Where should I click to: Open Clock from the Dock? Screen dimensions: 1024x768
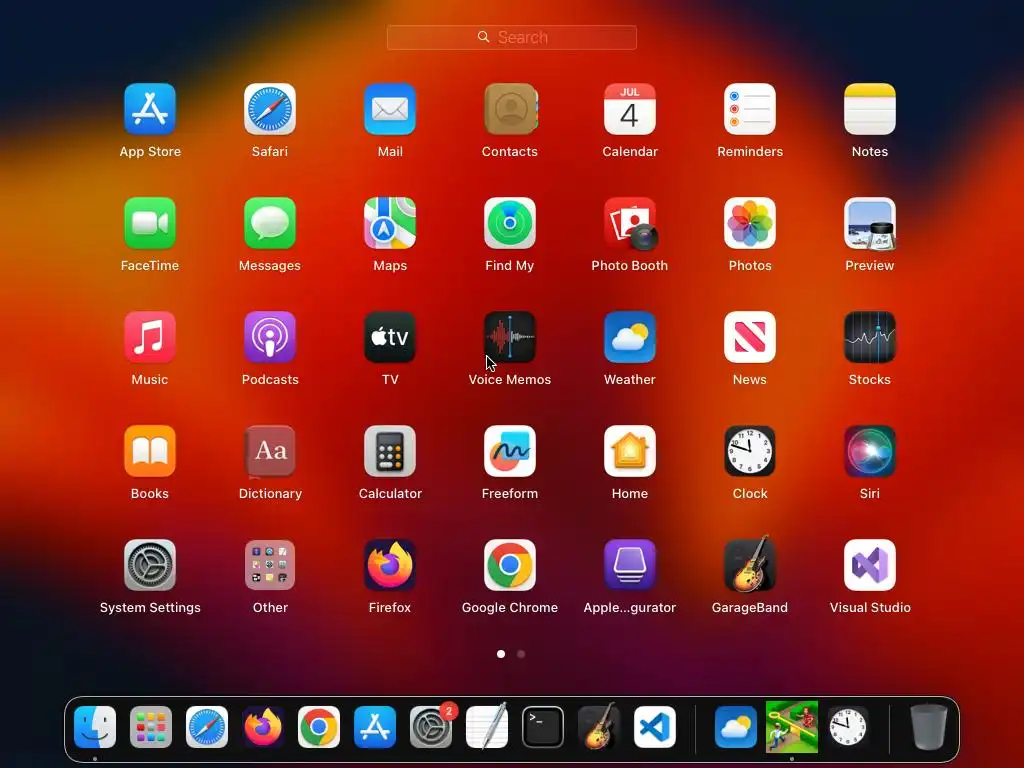point(848,727)
